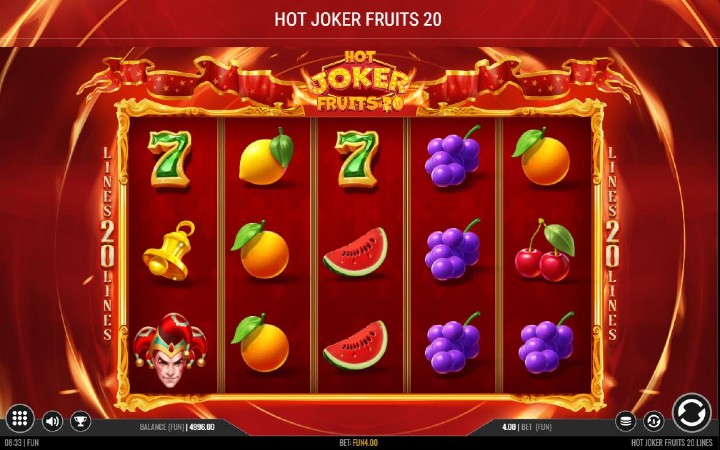
Task: Mute the game sound
Action: [x=52, y=421]
